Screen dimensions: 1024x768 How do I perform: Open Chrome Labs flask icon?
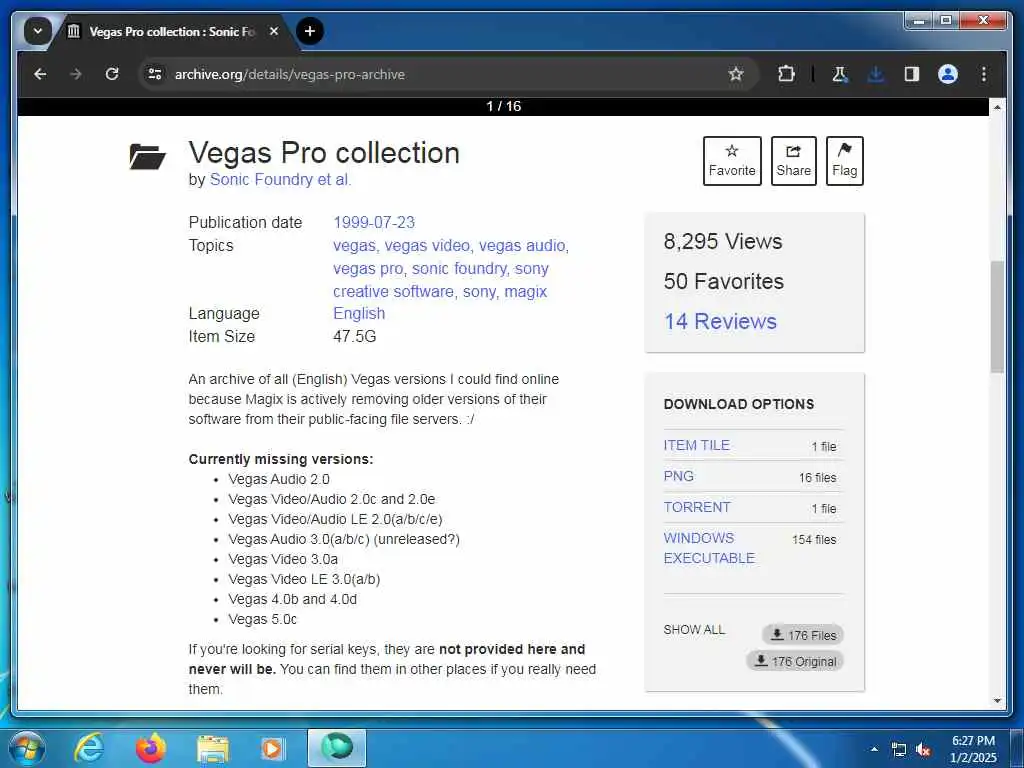pos(840,74)
